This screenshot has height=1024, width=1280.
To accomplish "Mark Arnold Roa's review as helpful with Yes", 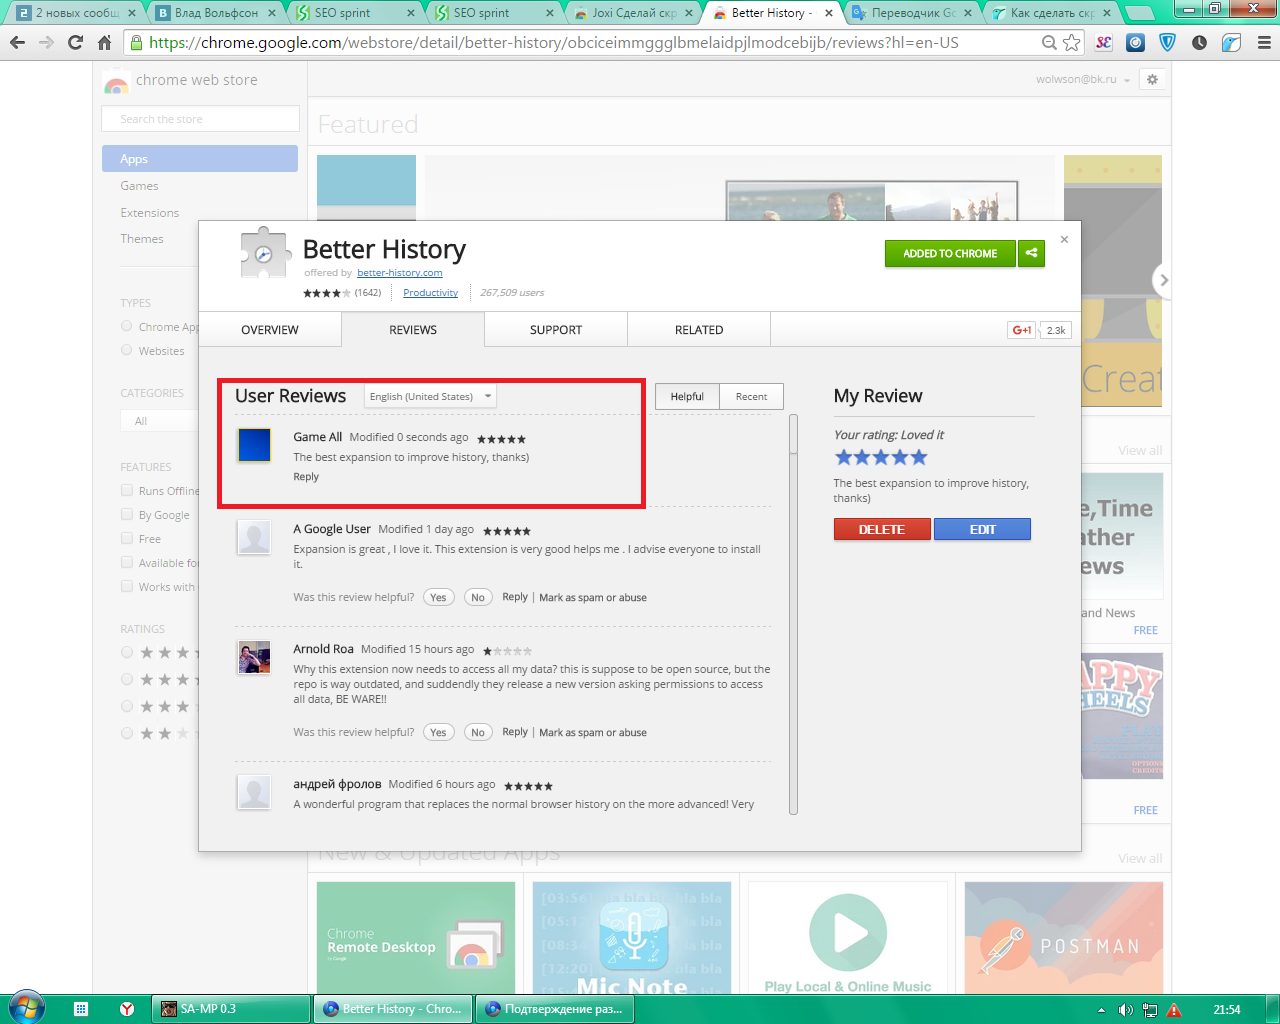I will [x=438, y=732].
